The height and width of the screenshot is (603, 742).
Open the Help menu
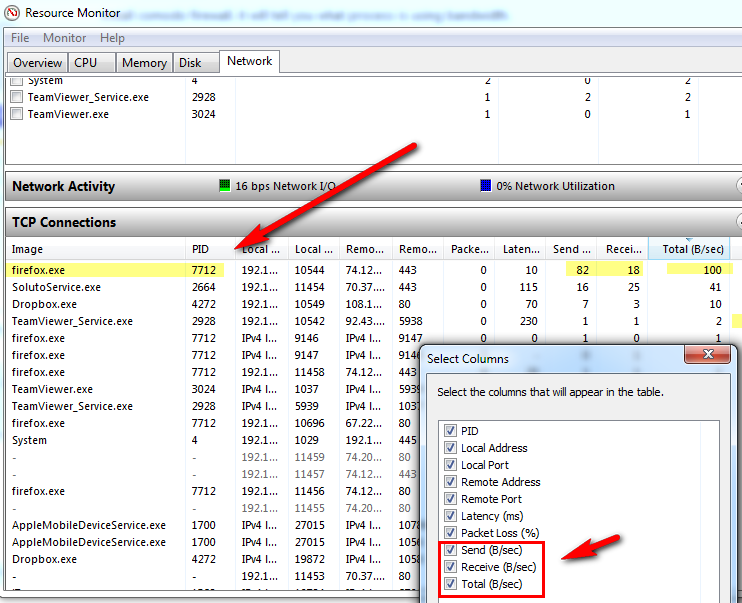[112, 38]
